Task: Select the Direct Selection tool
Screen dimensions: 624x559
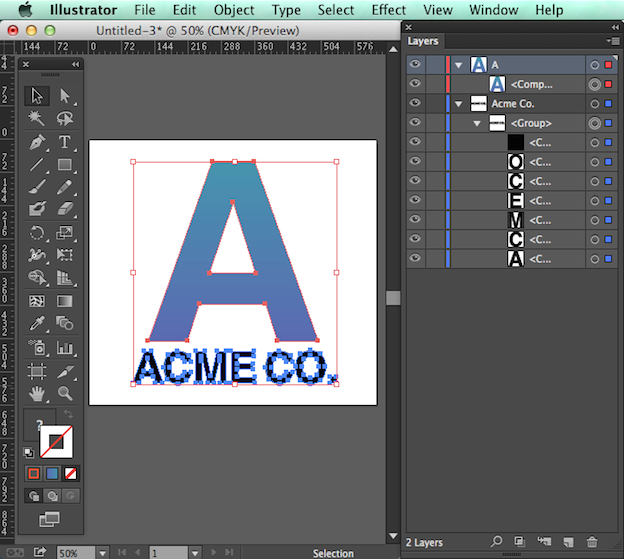Action: pos(65,96)
